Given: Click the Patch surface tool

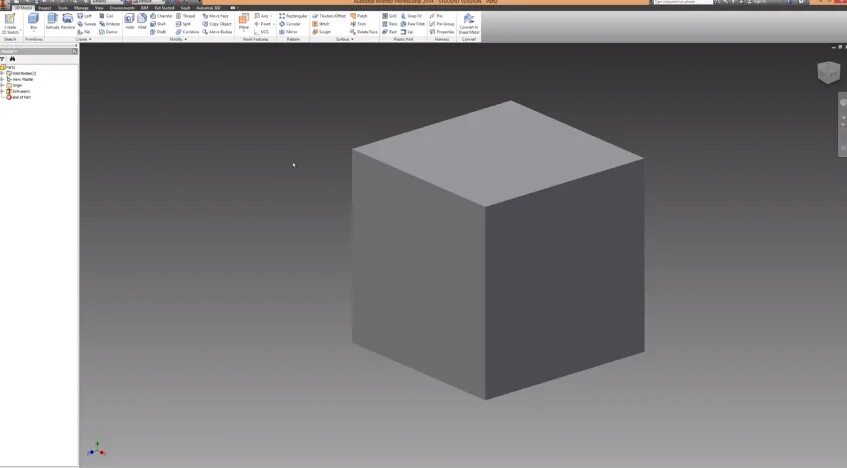Looking at the screenshot, I should [x=359, y=16].
